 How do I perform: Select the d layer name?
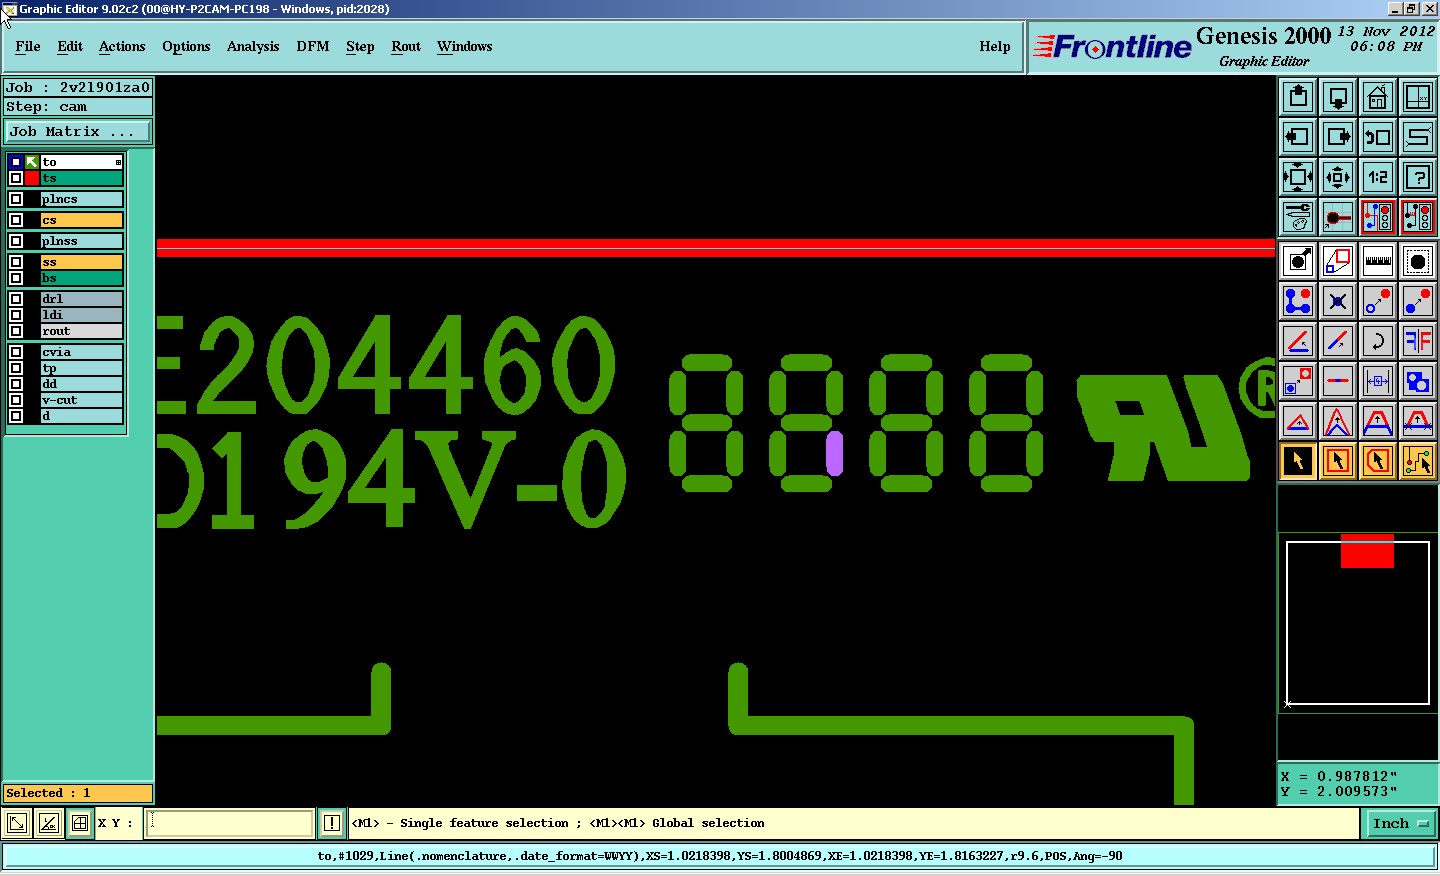[x=82, y=416]
